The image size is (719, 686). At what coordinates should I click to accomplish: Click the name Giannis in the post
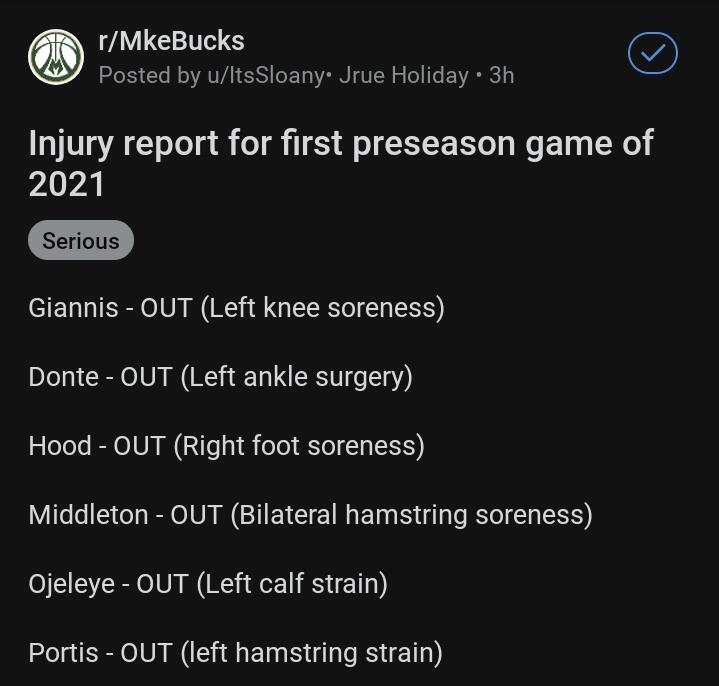73,307
